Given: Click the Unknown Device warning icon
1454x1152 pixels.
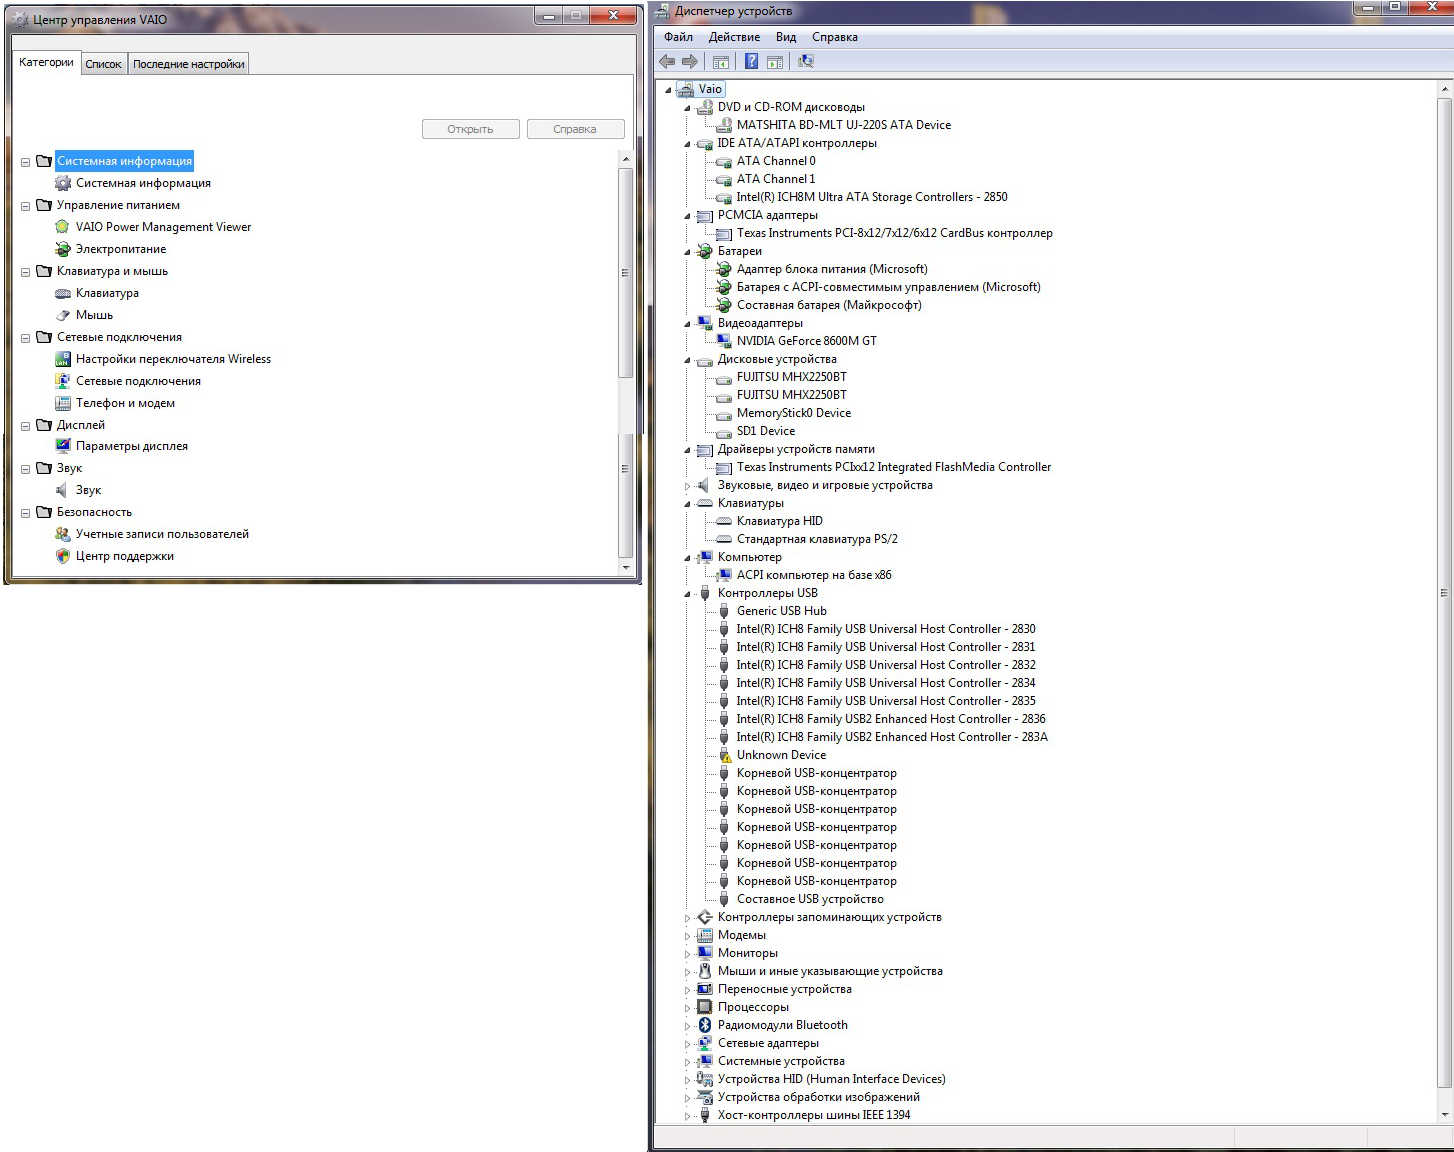Looking at the screenshot, I should tap(724, 755).
